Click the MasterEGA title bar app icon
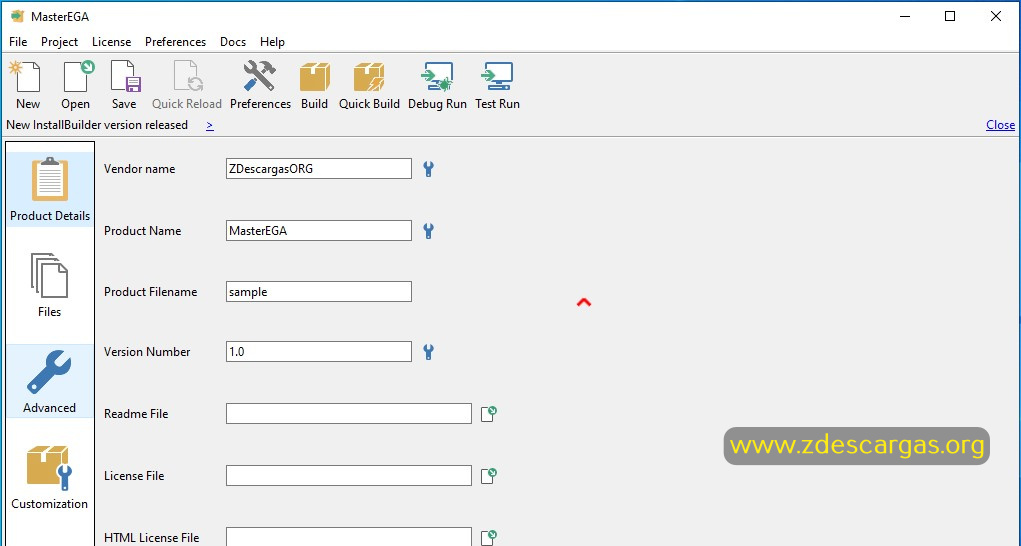The image size is (1021, 546). [x=18, y=16]
